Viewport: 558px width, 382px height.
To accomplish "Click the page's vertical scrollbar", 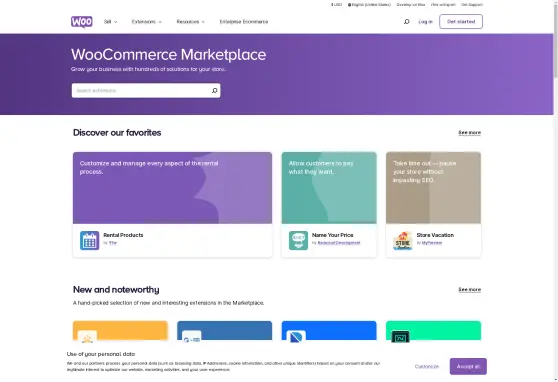I will (x=556, y=191).
